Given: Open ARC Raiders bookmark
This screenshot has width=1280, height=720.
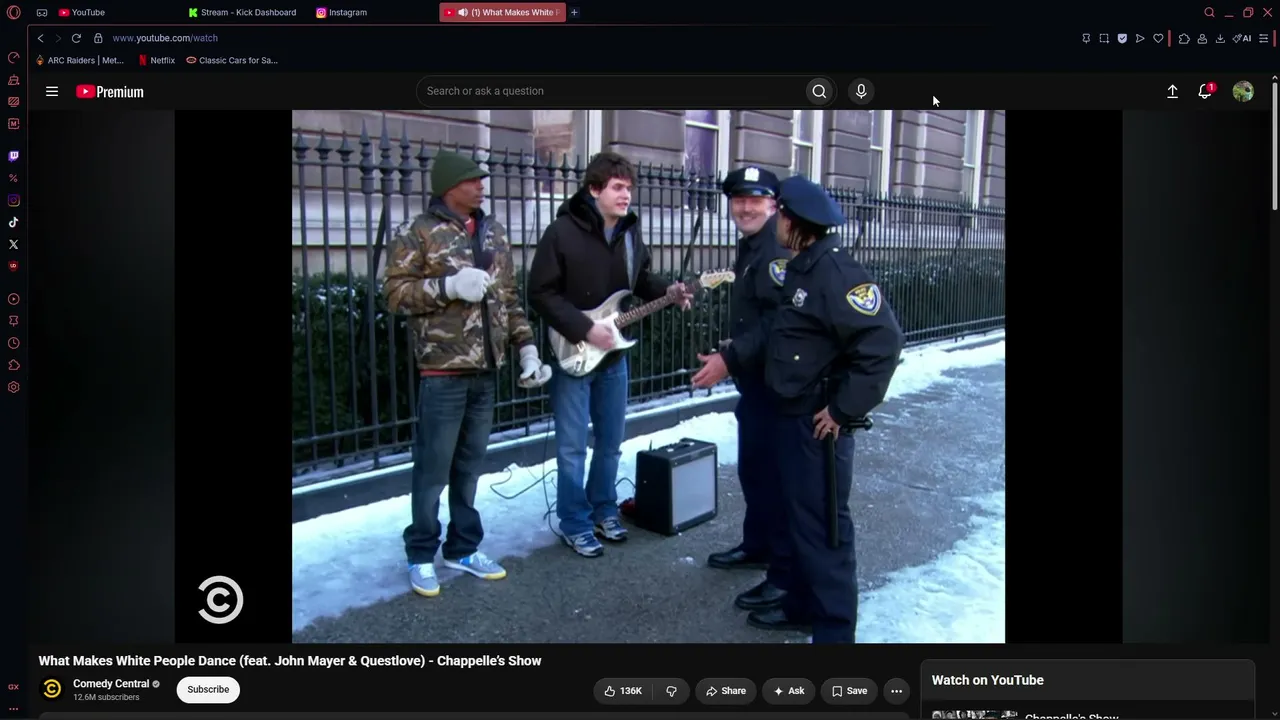Looking at the screenshot, I should point(80,60).
